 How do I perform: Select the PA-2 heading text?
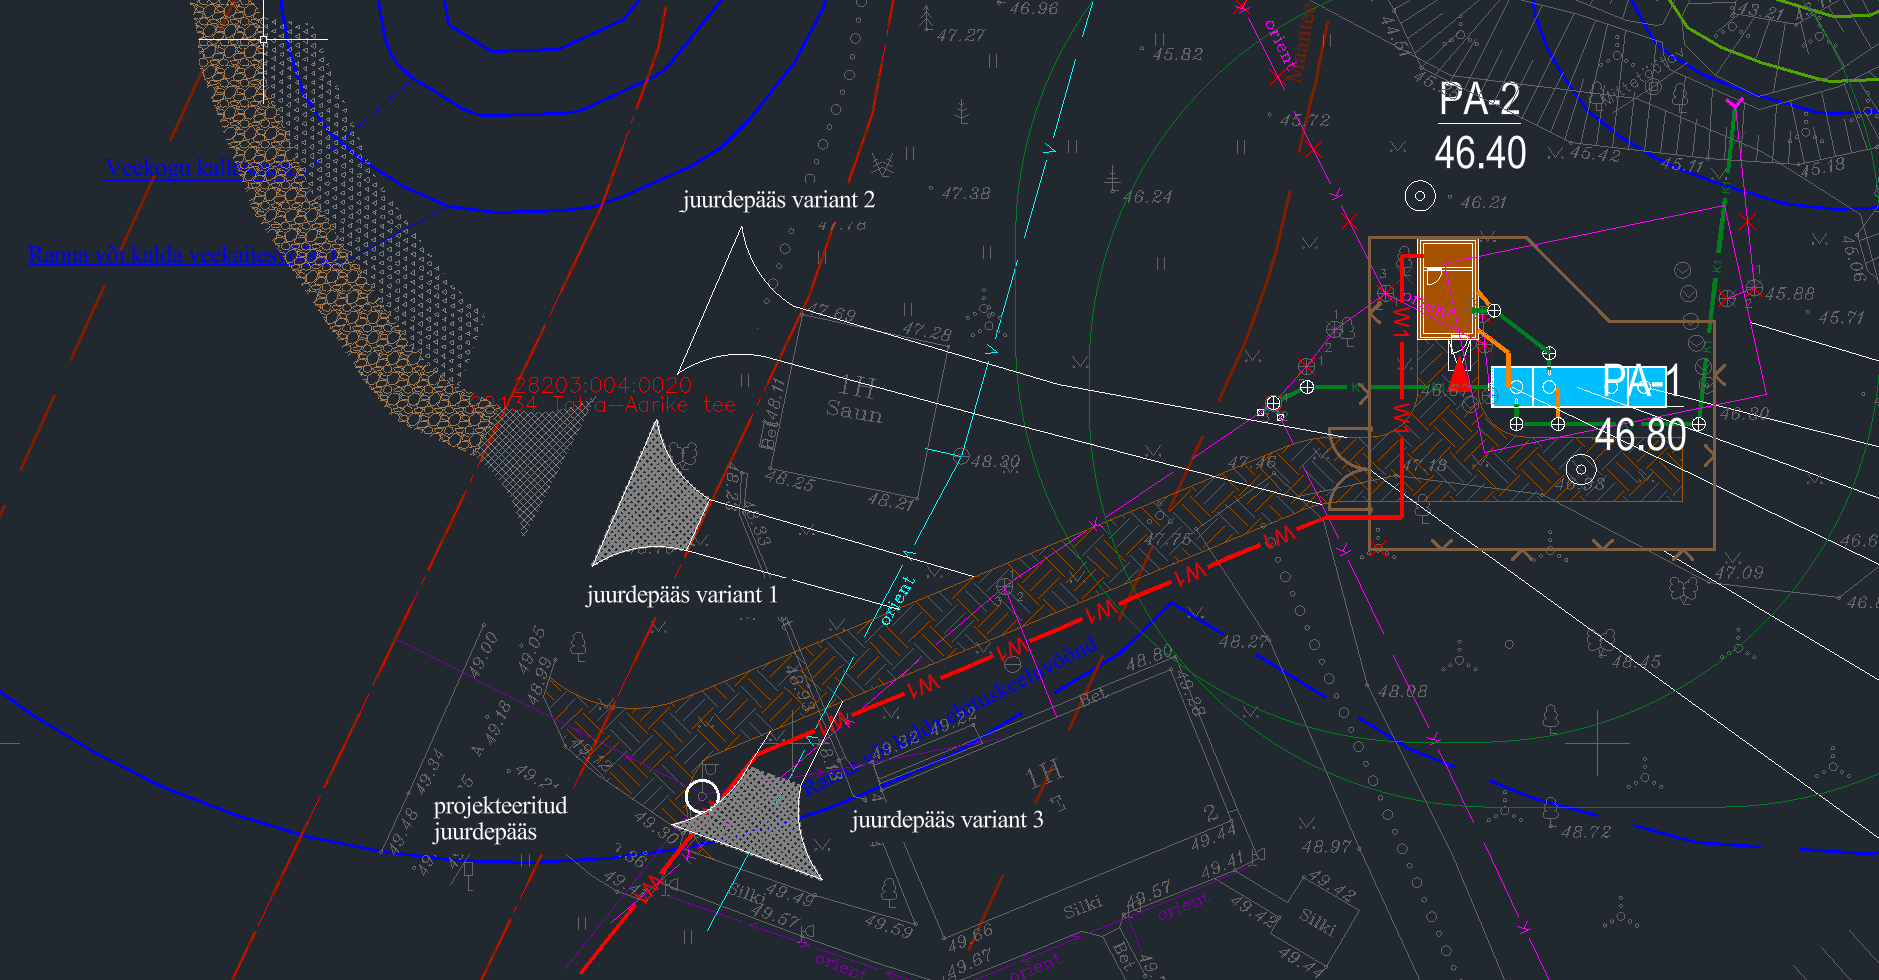1479,100
